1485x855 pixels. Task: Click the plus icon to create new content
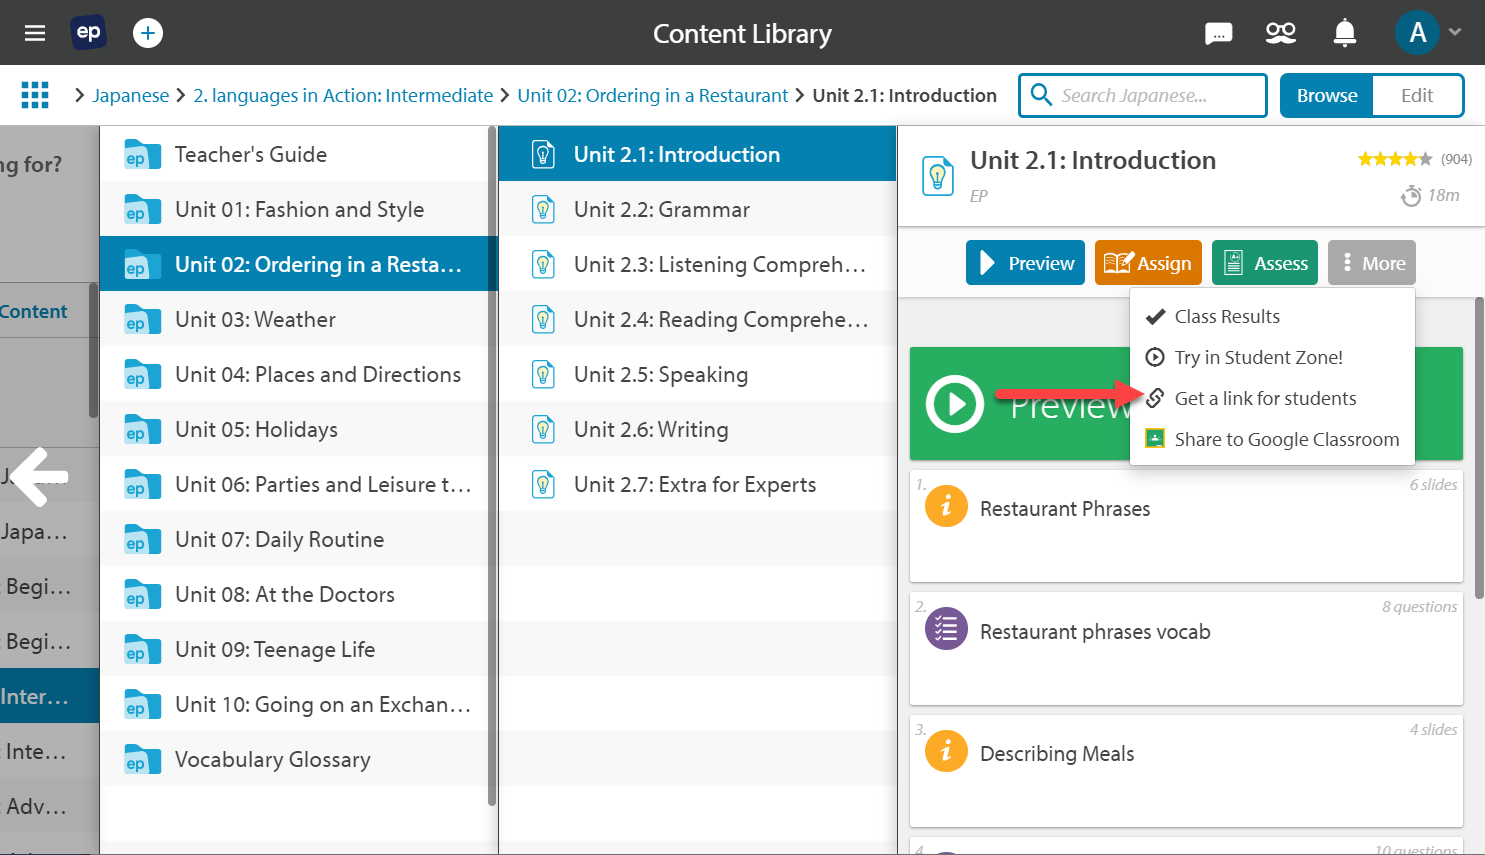pos(148,32)
